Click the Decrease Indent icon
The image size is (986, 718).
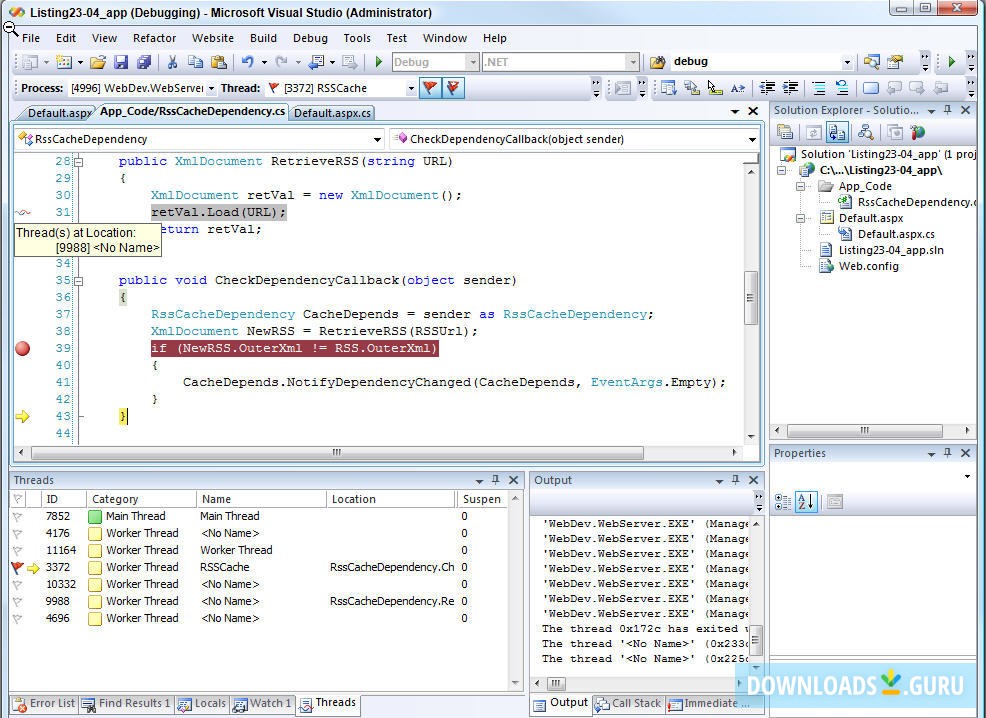tap(766, 88)
